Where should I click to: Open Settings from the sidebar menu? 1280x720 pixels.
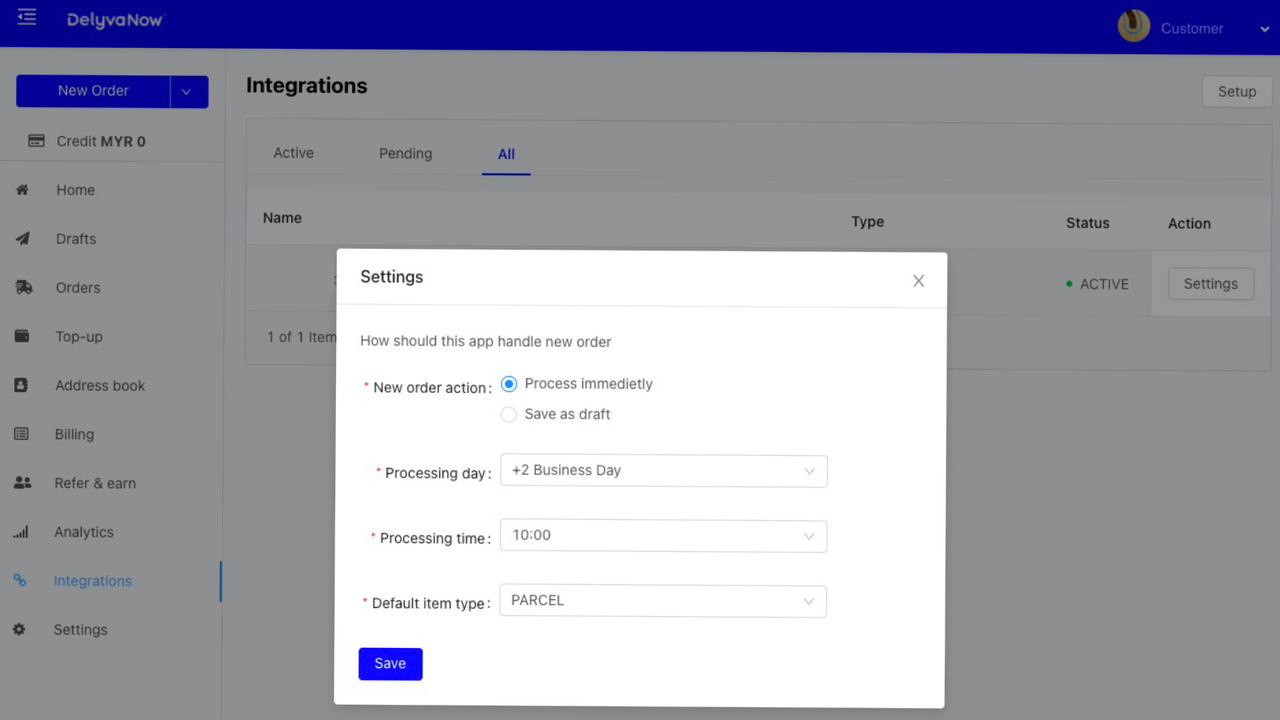[80, 630]
